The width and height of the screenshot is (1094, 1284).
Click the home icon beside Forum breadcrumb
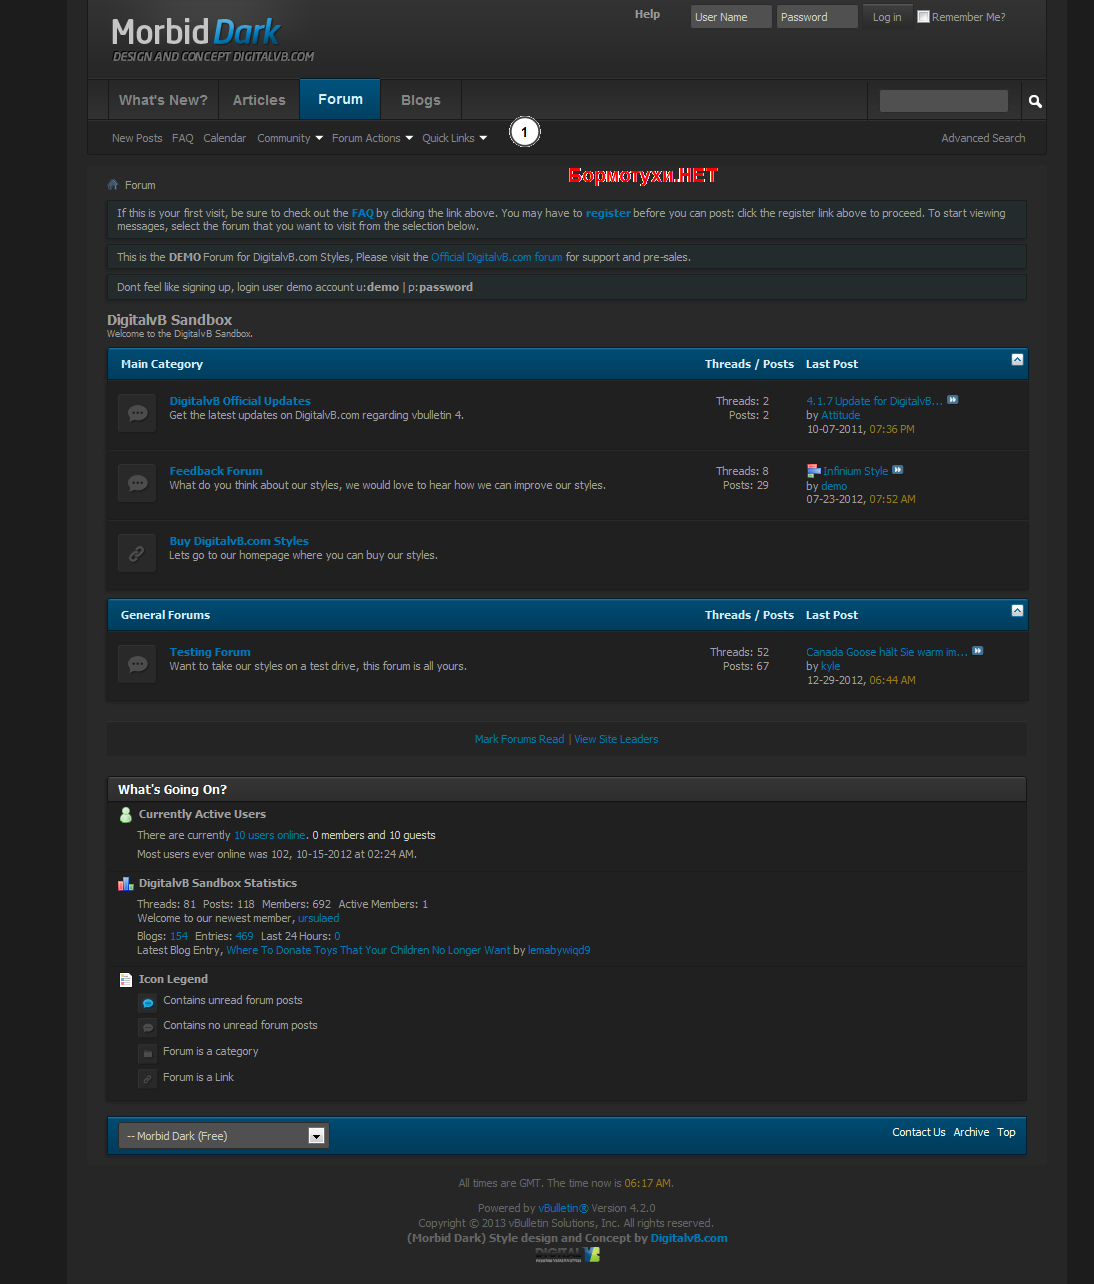[113, 185]
